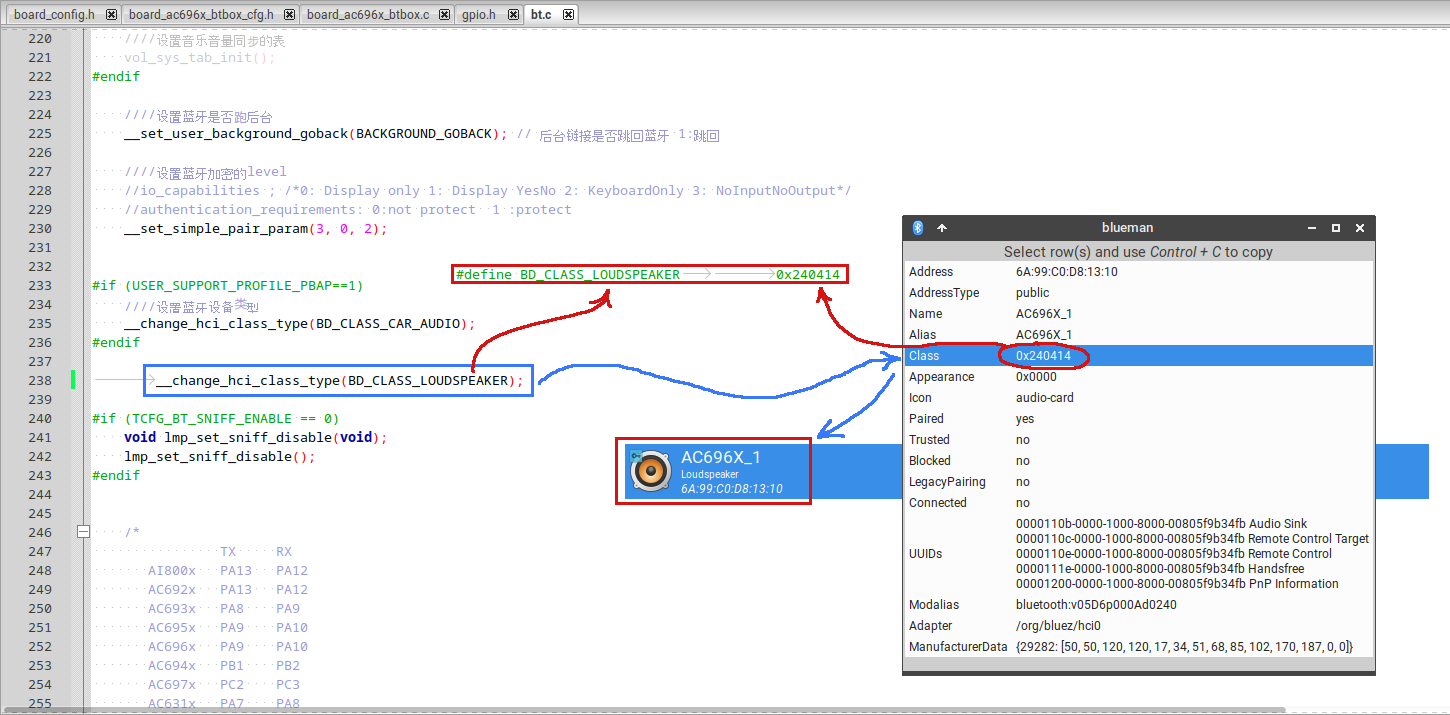Close the bt.c editor tab
Screen dimensions: 1450x715
[568, 15]
